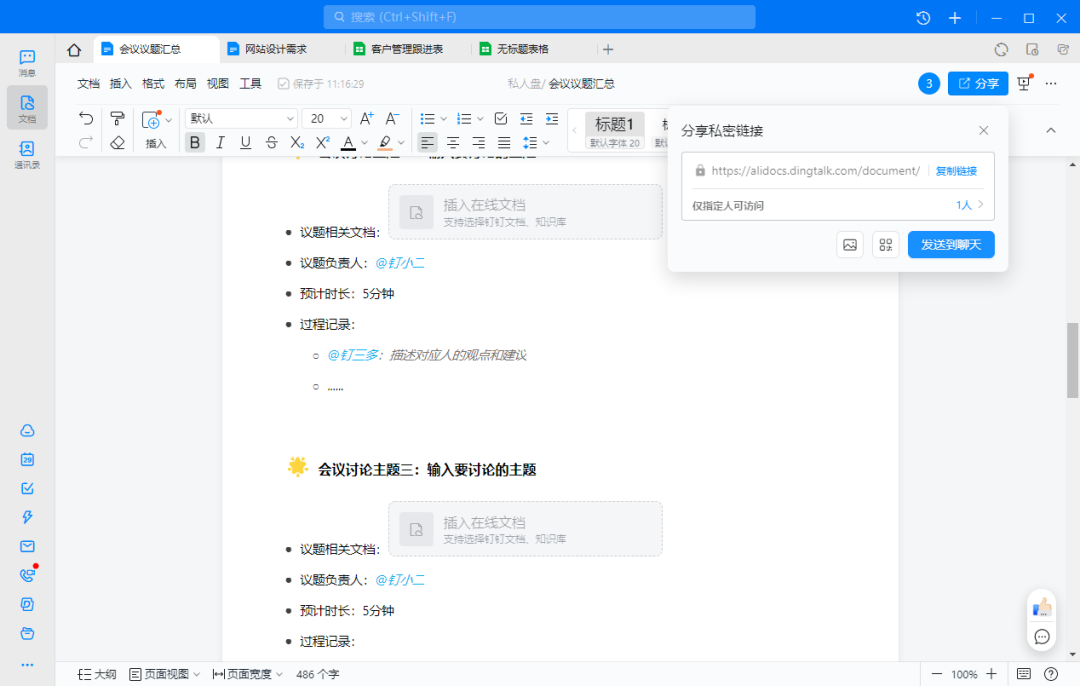Screen dimensions: 1080x686
Task: Increase font size with A+ icon
Action: point(366,118)
